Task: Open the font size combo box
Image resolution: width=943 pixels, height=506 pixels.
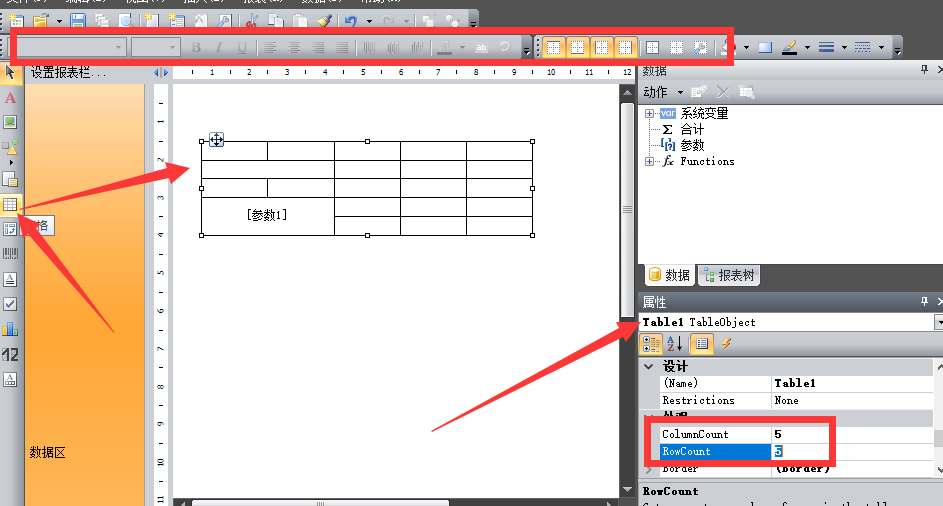Action: click(x=156, y=47)
